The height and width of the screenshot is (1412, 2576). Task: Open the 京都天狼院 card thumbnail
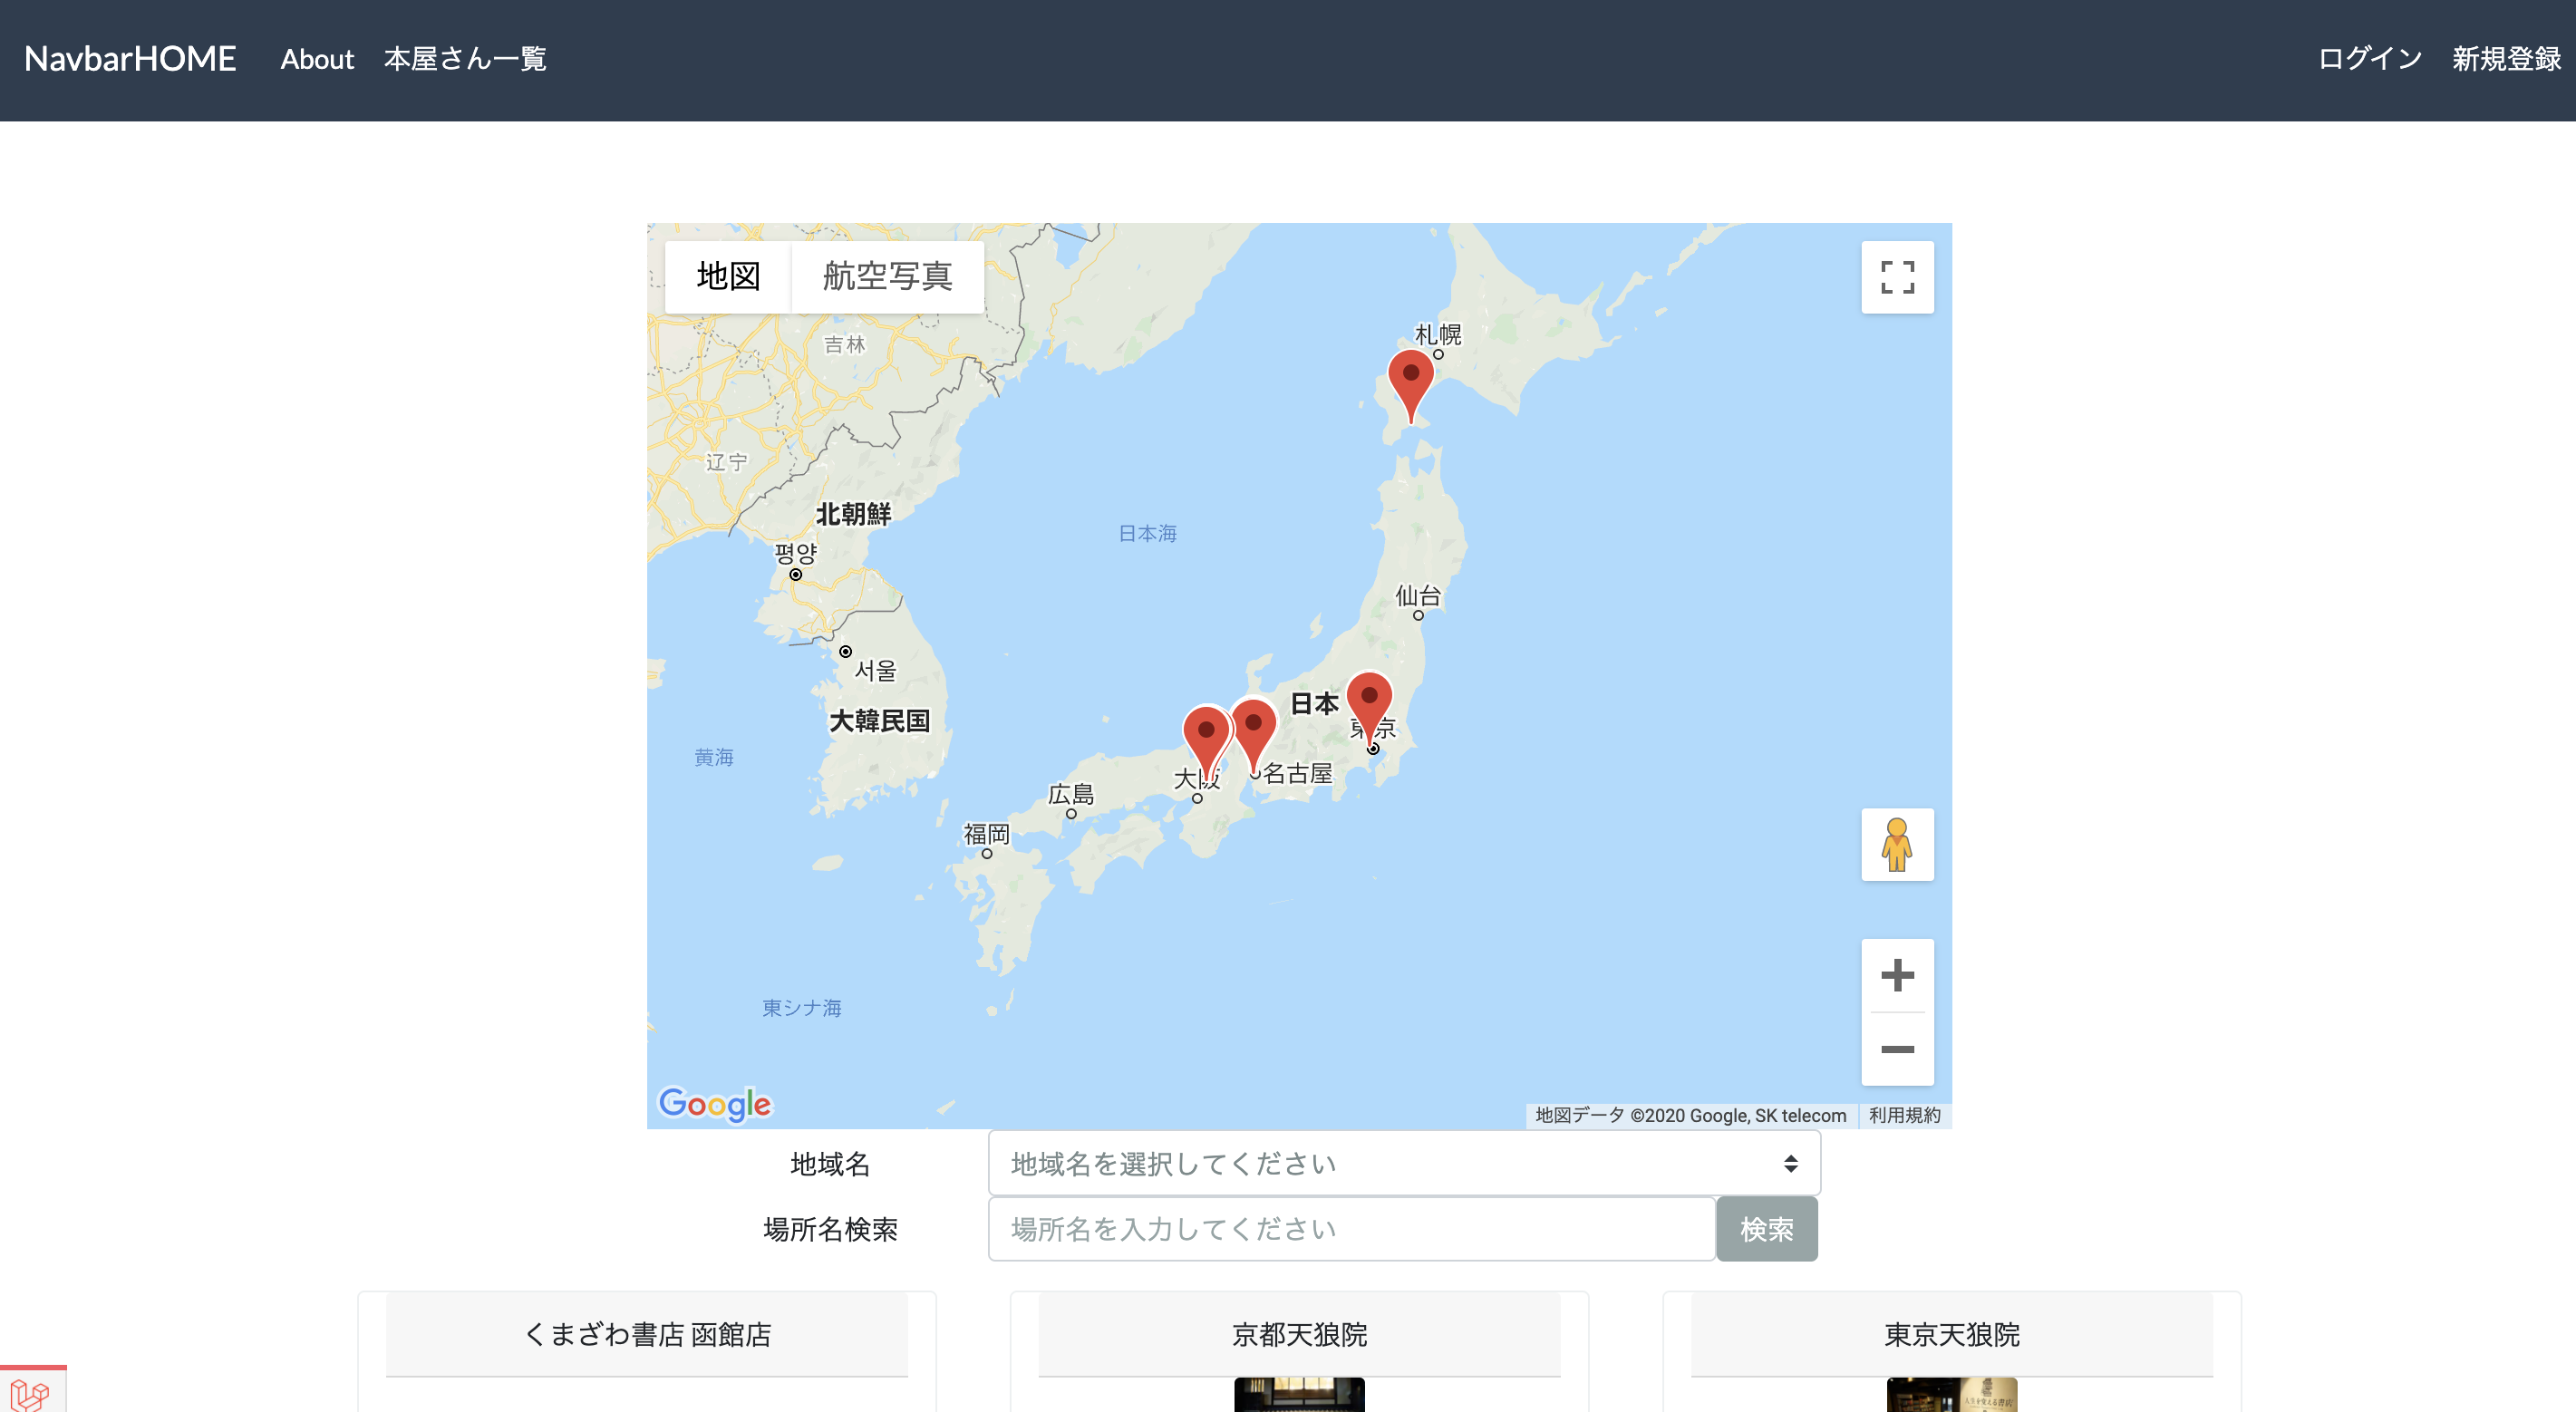pos(1298,1394)
